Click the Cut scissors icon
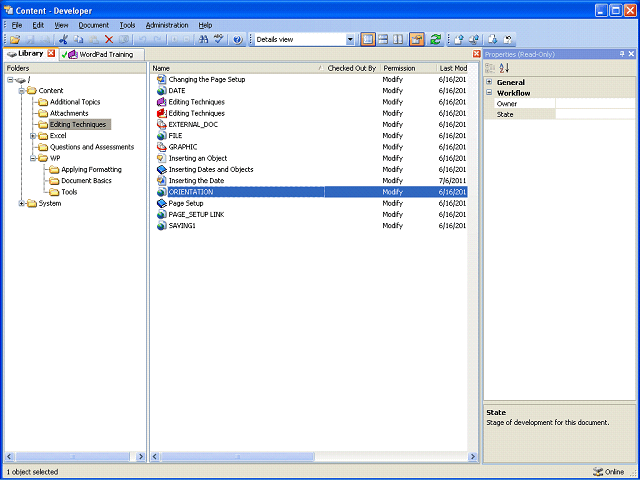640x480 pixels. pyautogui.click(x=63, y=40)
